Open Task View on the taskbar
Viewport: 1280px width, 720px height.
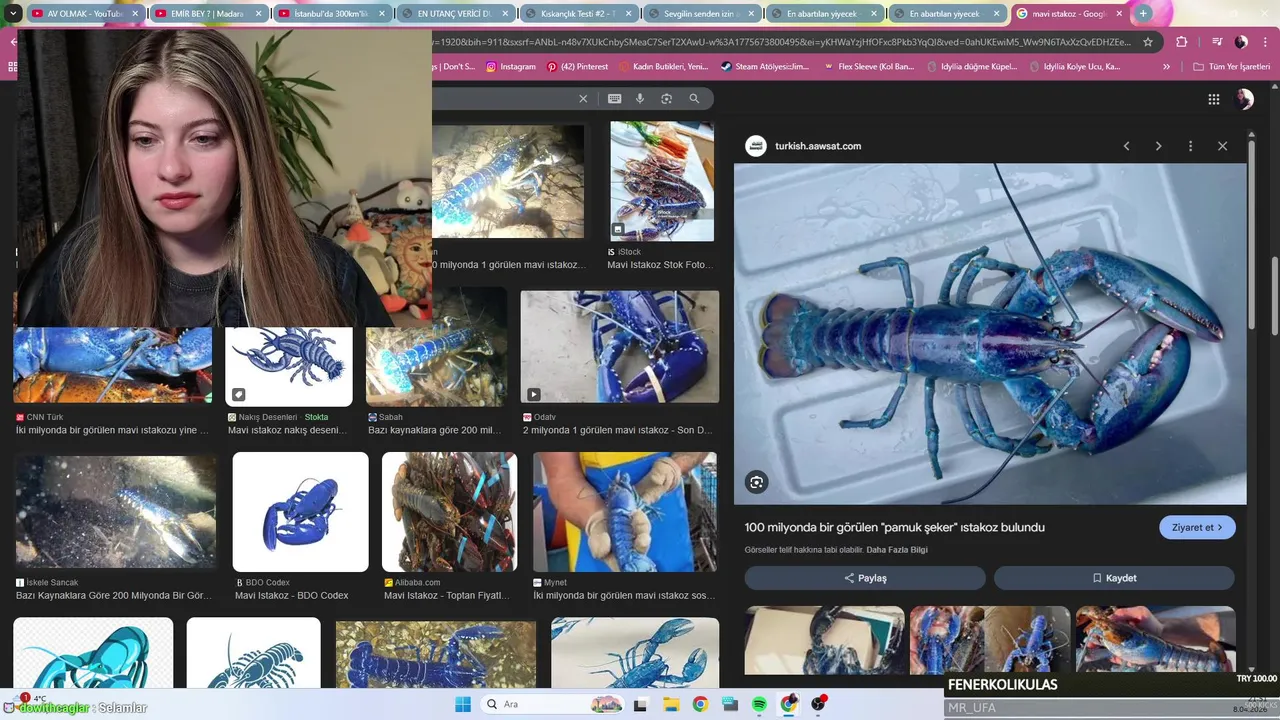click(641, 704)
